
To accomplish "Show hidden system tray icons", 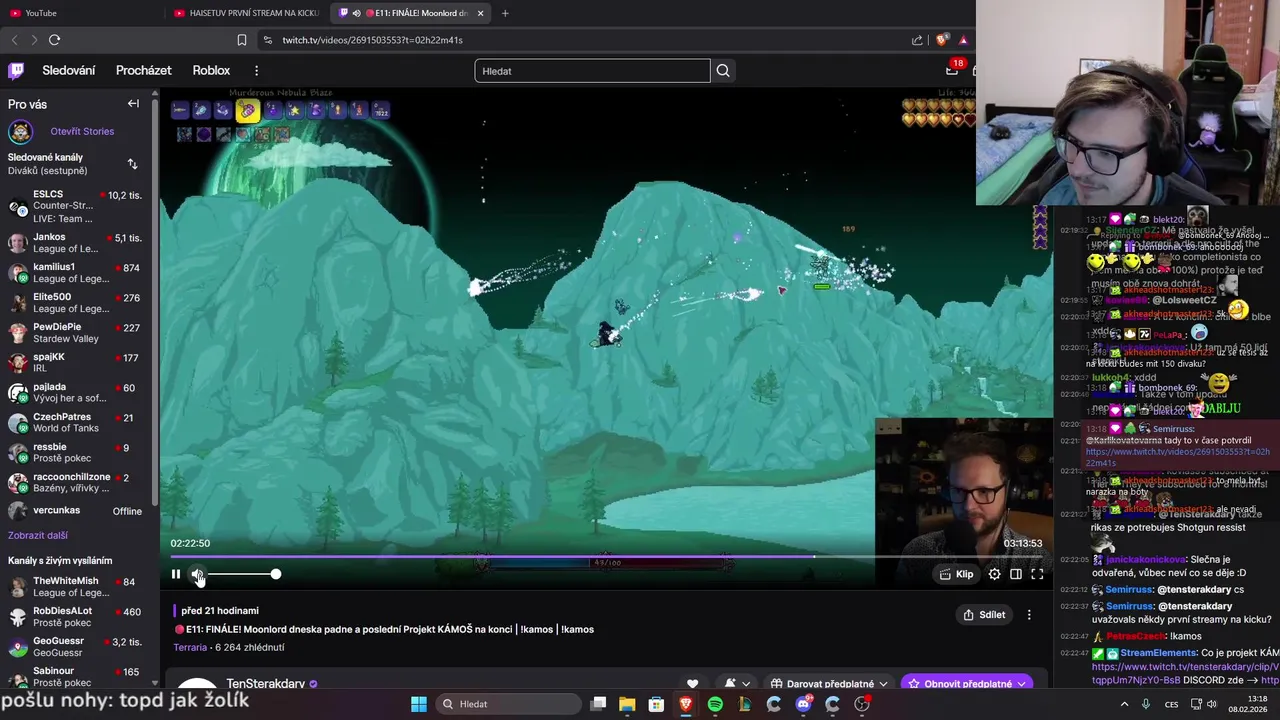I will pyautogui.click(x=1124, y=704).
